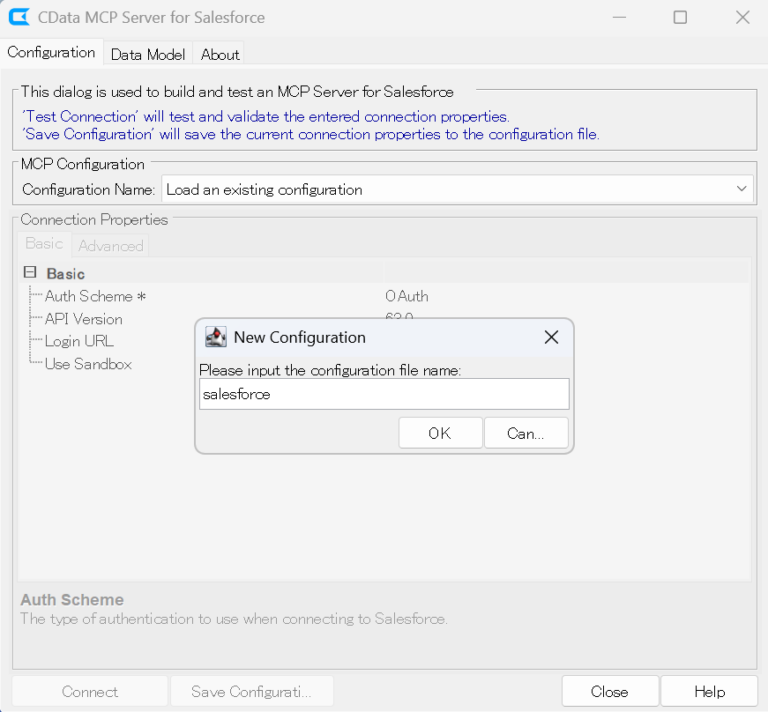Maximize the CData MCP Server window
768x712 pixels.
point(680,17)
